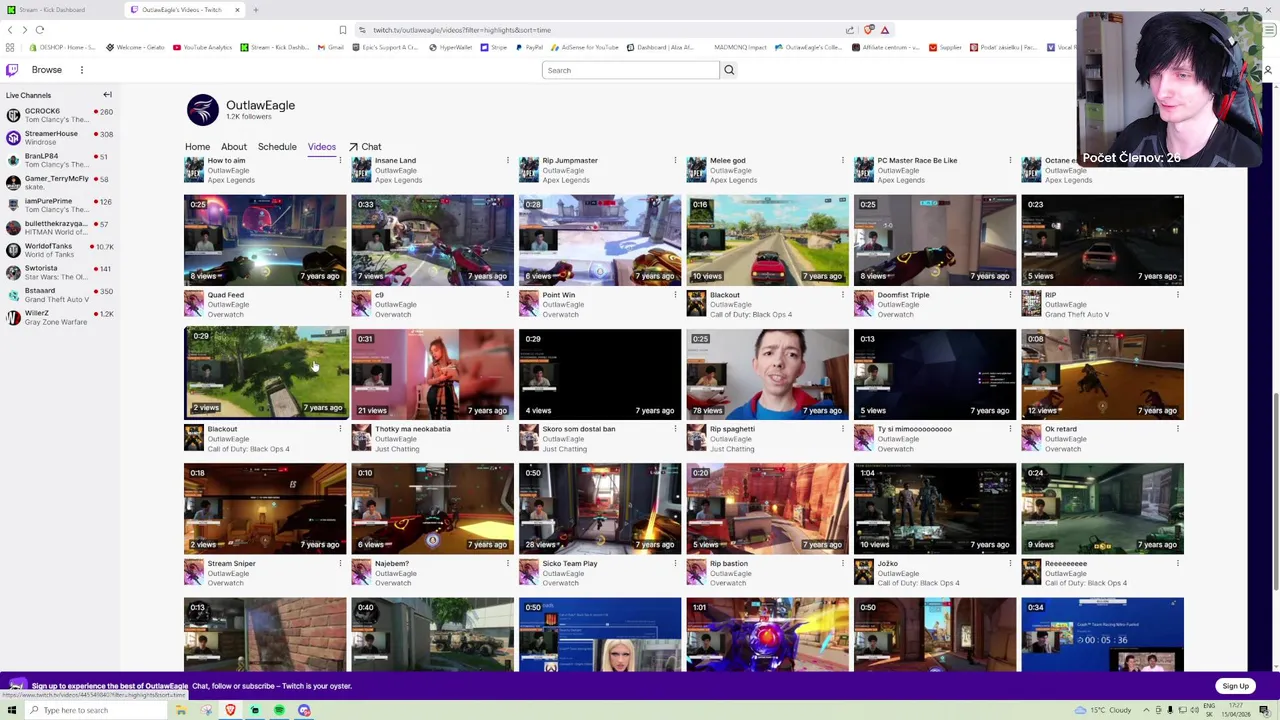1280x720 pixels.
Task: Click the Windows taskbar search box
Action: tap(95, 710)
